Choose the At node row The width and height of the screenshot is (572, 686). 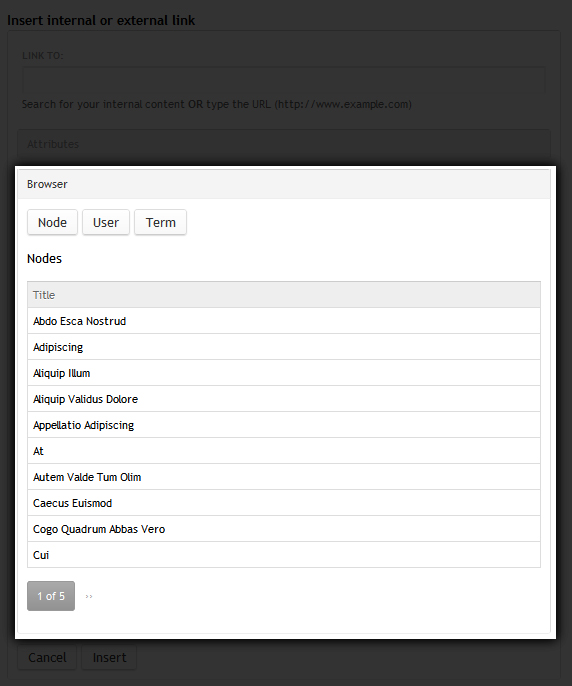[284, 451]
